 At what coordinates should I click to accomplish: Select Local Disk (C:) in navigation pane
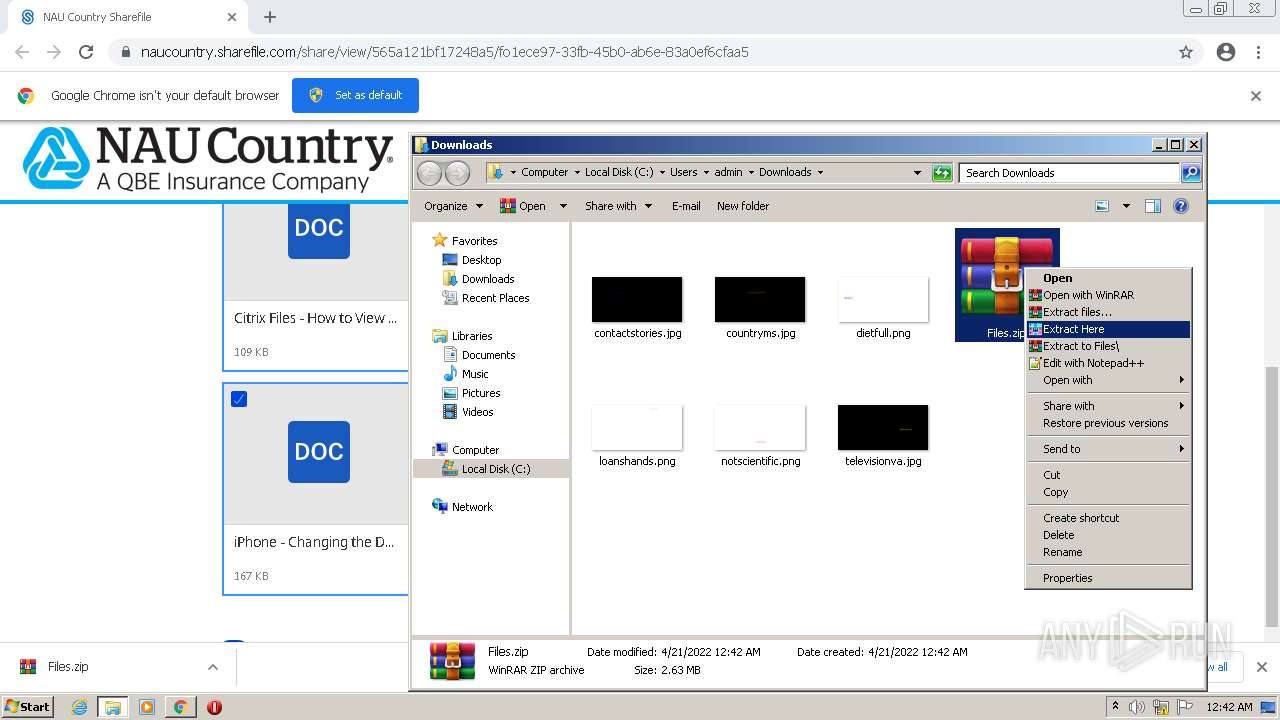pyautogui.click(x=495, y=469)
